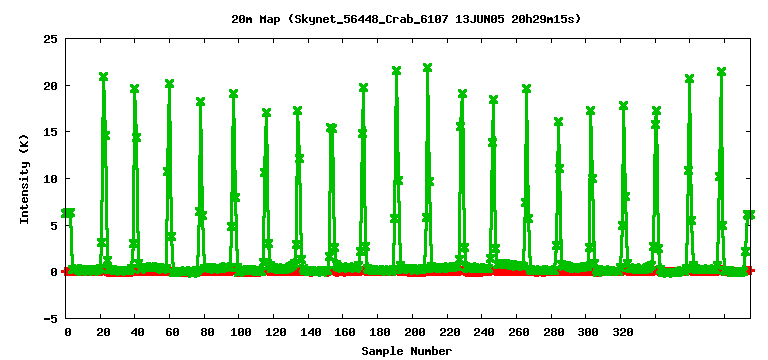Viewport: 768px width, 360px height.
Task: Click the y-axis tick label 25
Action: [51, 39]
